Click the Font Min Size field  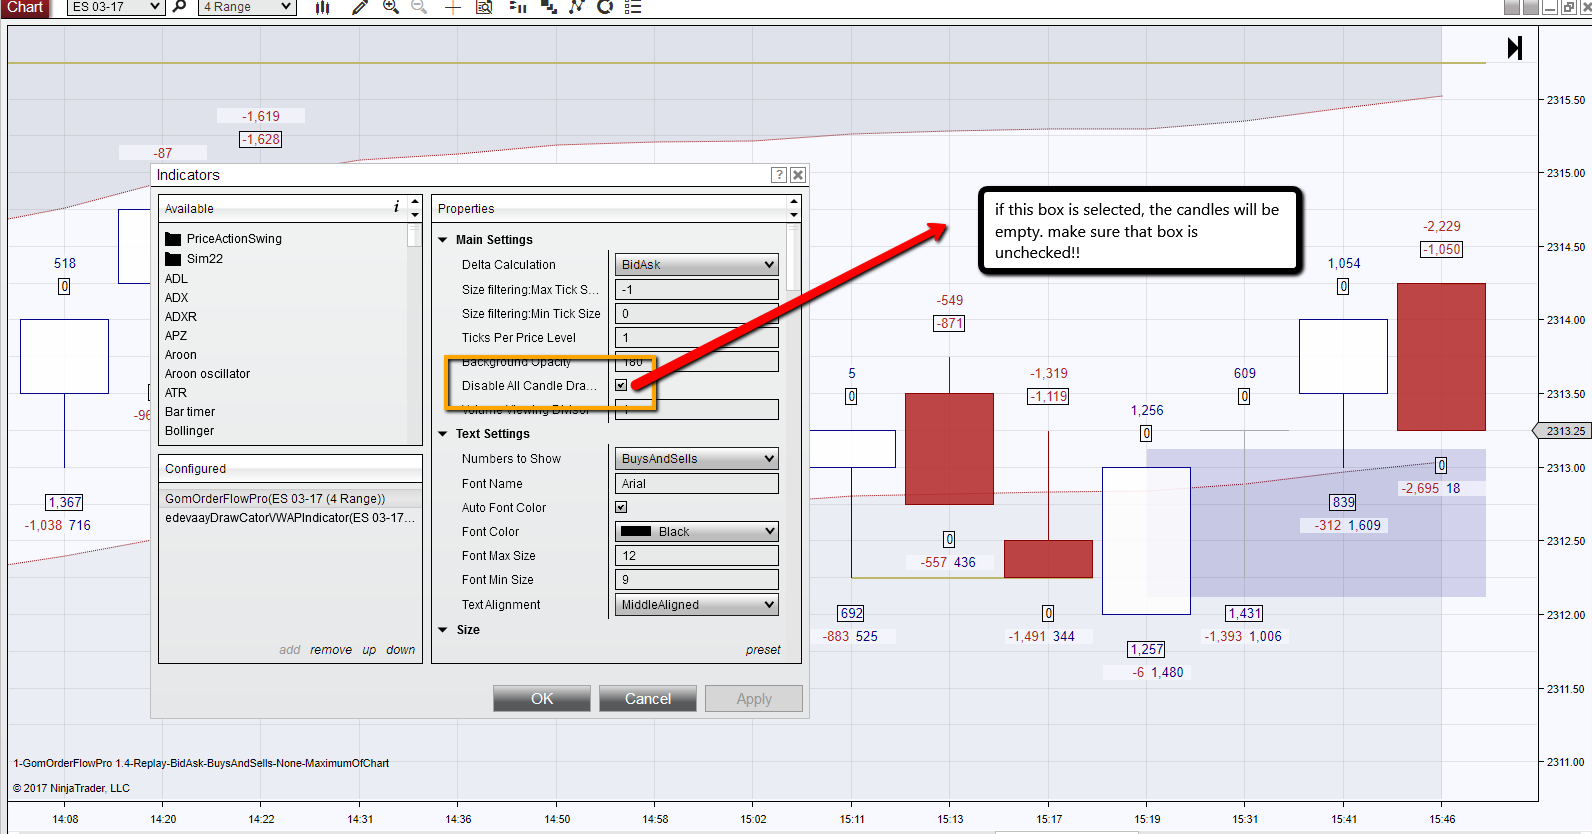(696, 580)
